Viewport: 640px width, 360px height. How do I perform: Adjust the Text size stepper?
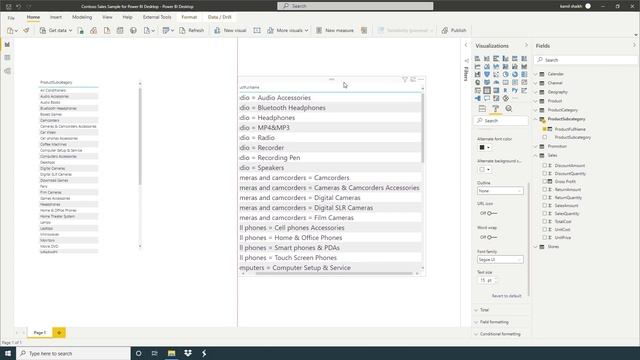[487, 280]
